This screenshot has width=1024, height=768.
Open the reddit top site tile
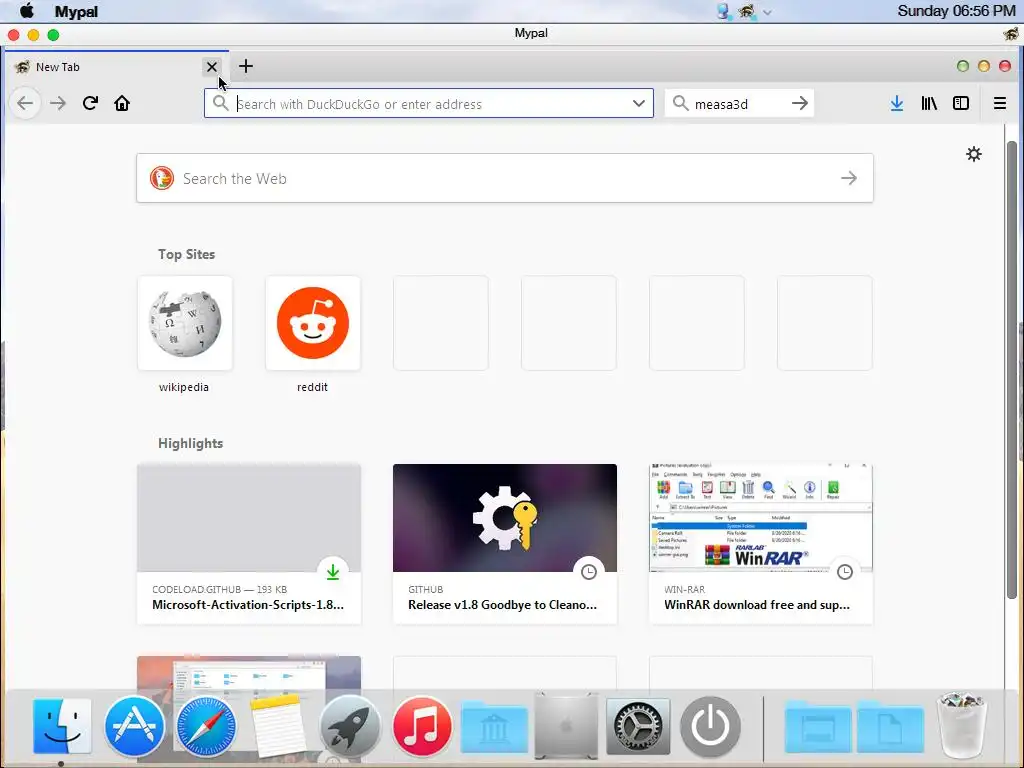click(313, 323)
